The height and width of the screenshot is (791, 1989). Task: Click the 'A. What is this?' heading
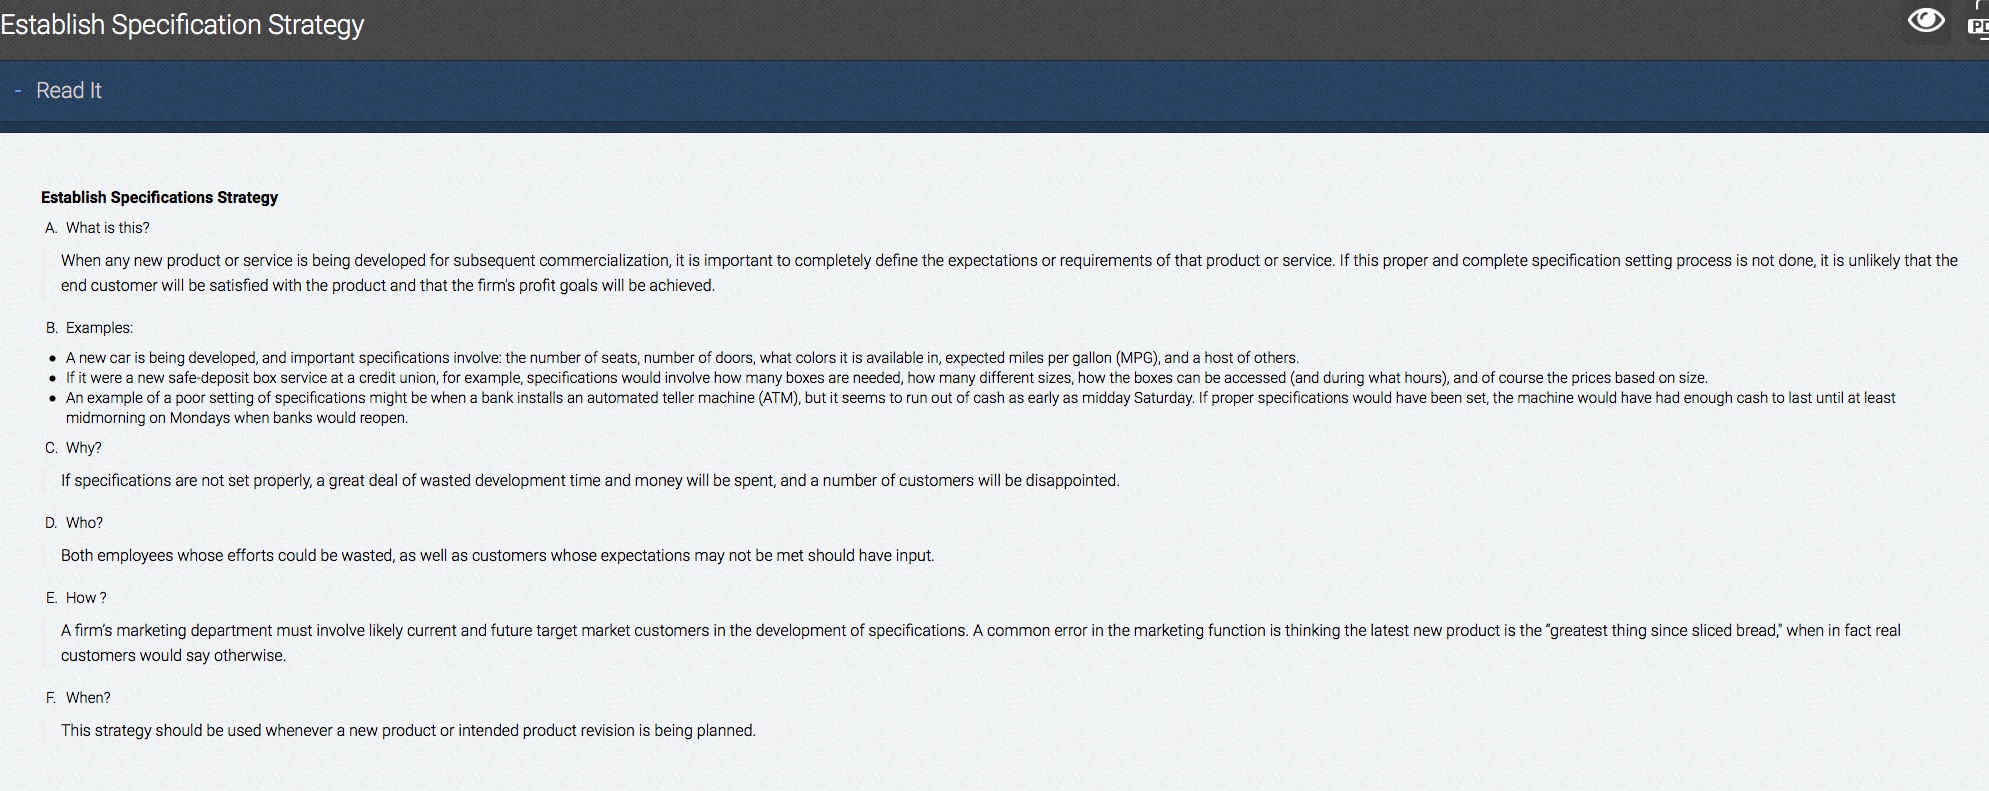pyautogui.click(x=97, y=228)
